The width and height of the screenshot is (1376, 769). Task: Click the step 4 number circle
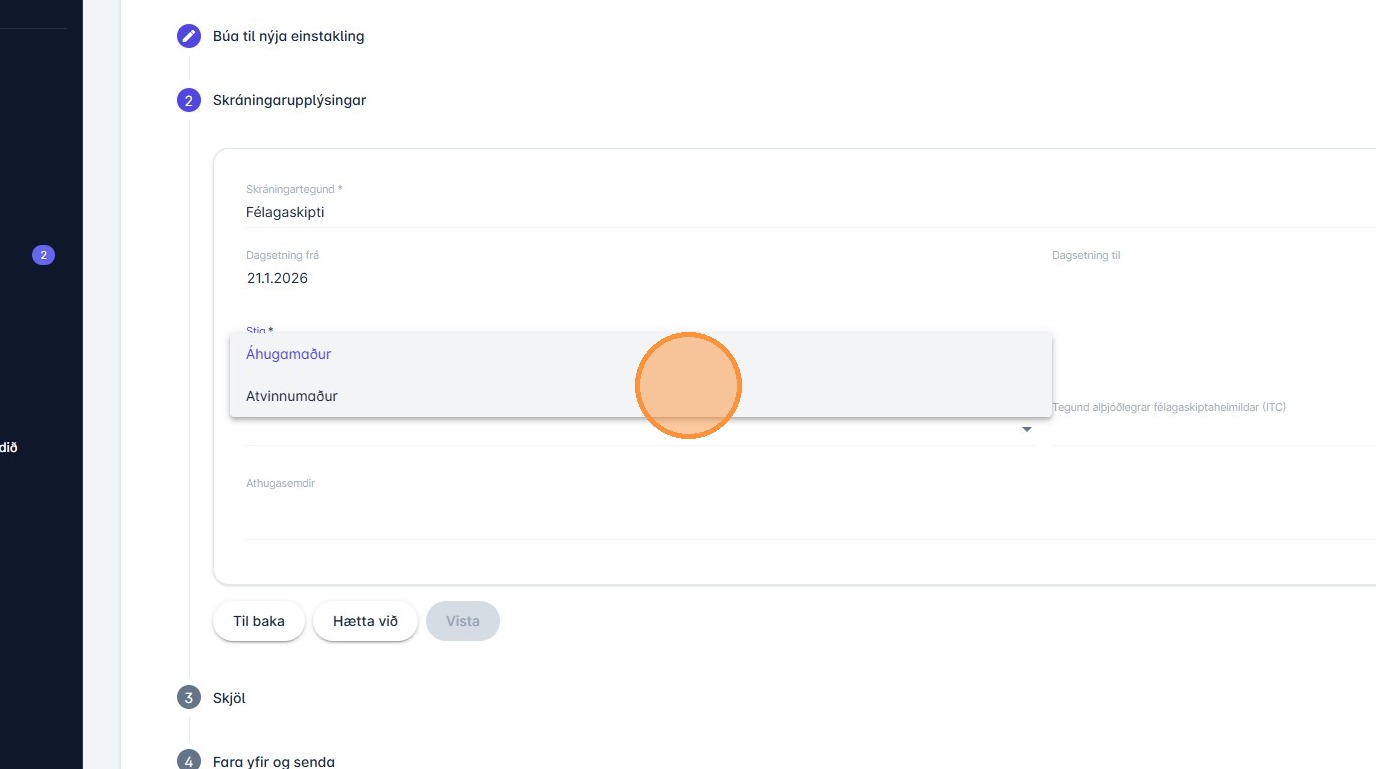[188, 761]
